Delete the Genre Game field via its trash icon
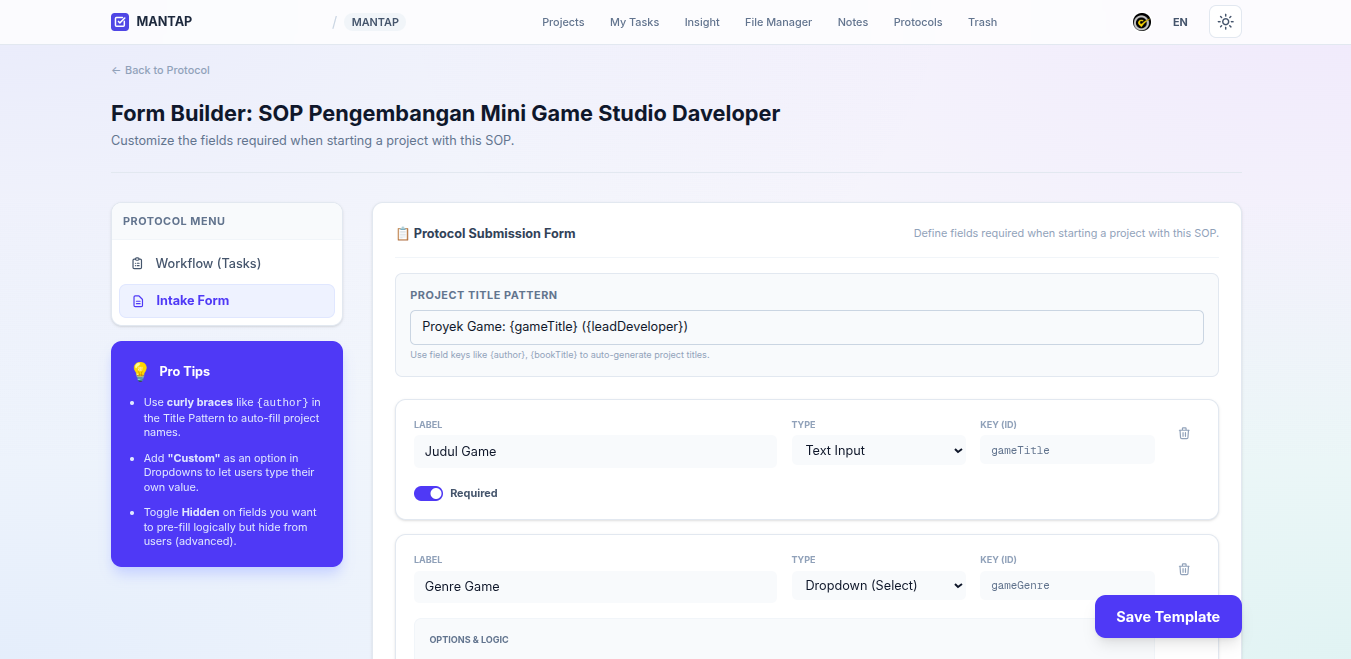This screenshot has height=659, width=1351. [x=1184, y=569]
